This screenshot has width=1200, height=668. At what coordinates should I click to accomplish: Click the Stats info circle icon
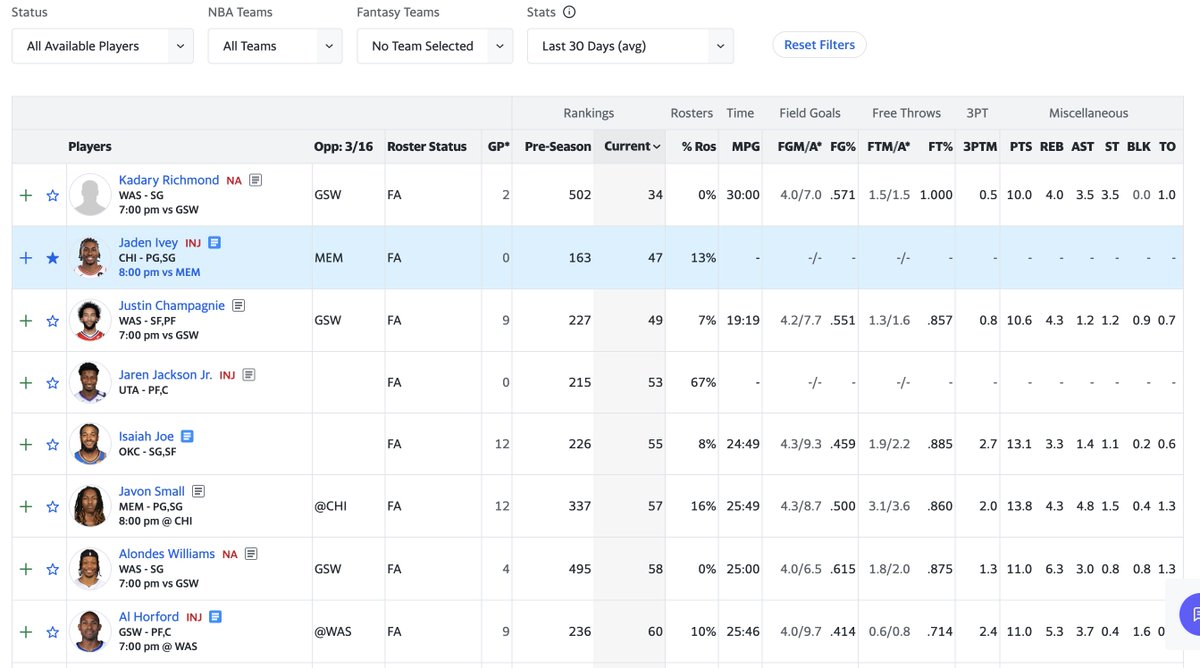click(x=569, y=13)
